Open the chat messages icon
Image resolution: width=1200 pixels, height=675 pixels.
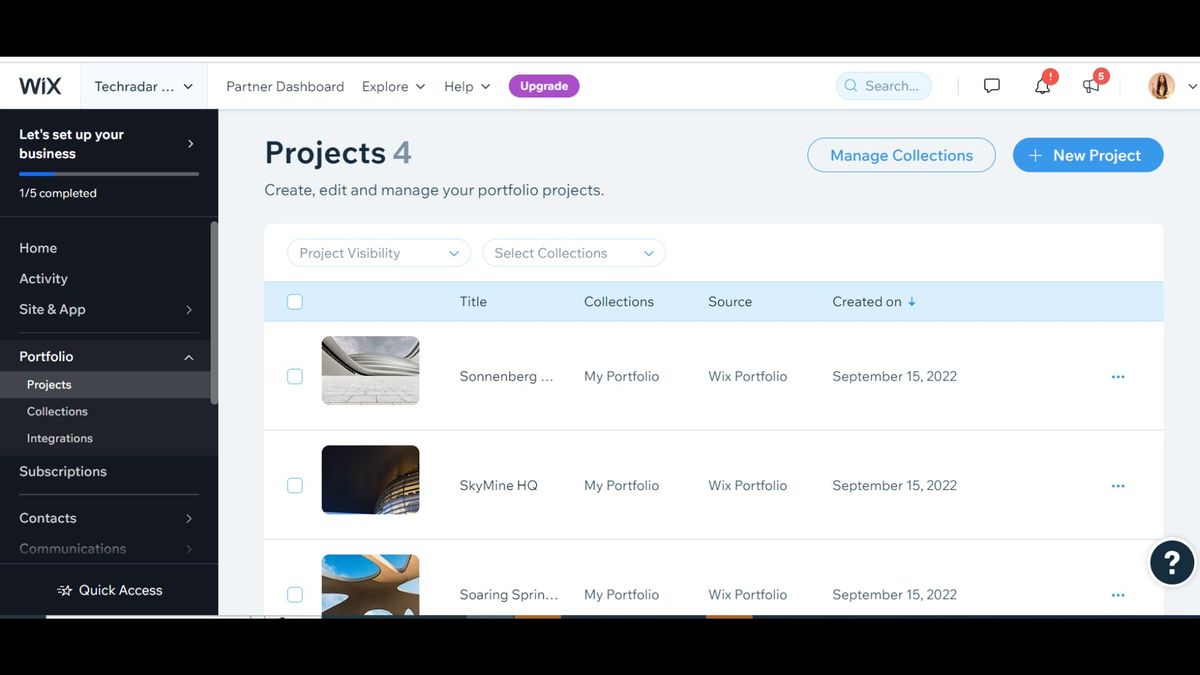tap(991, 86)
